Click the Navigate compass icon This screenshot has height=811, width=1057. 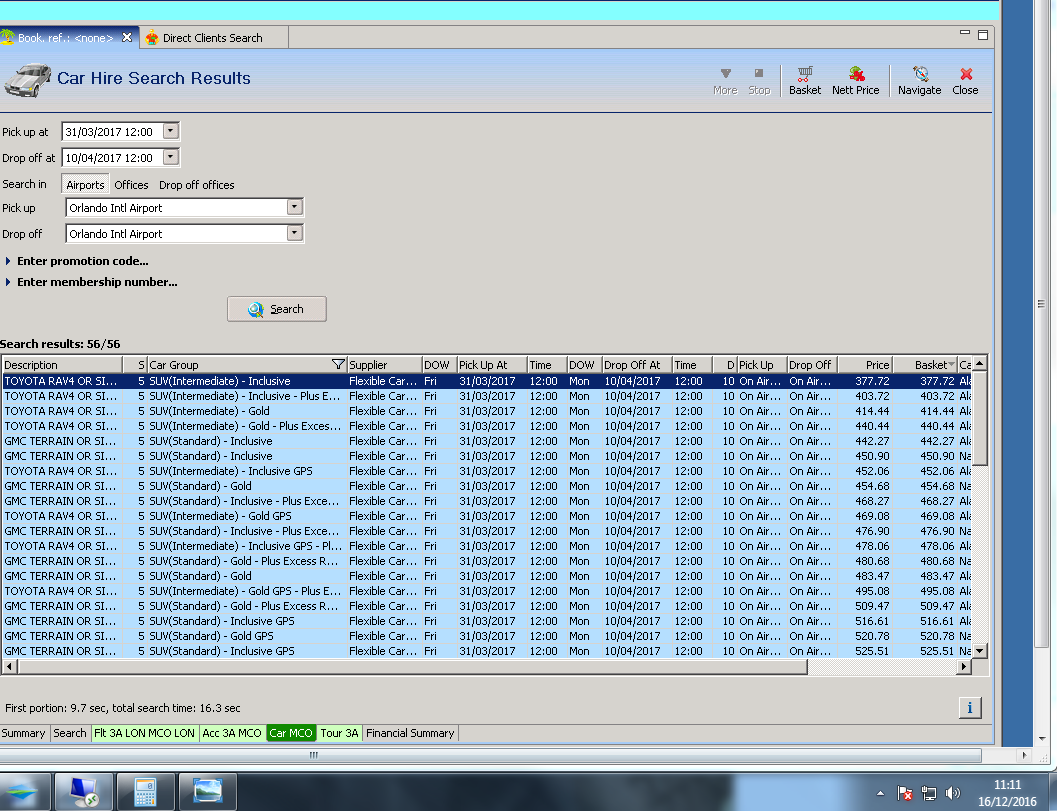[920, 73]
